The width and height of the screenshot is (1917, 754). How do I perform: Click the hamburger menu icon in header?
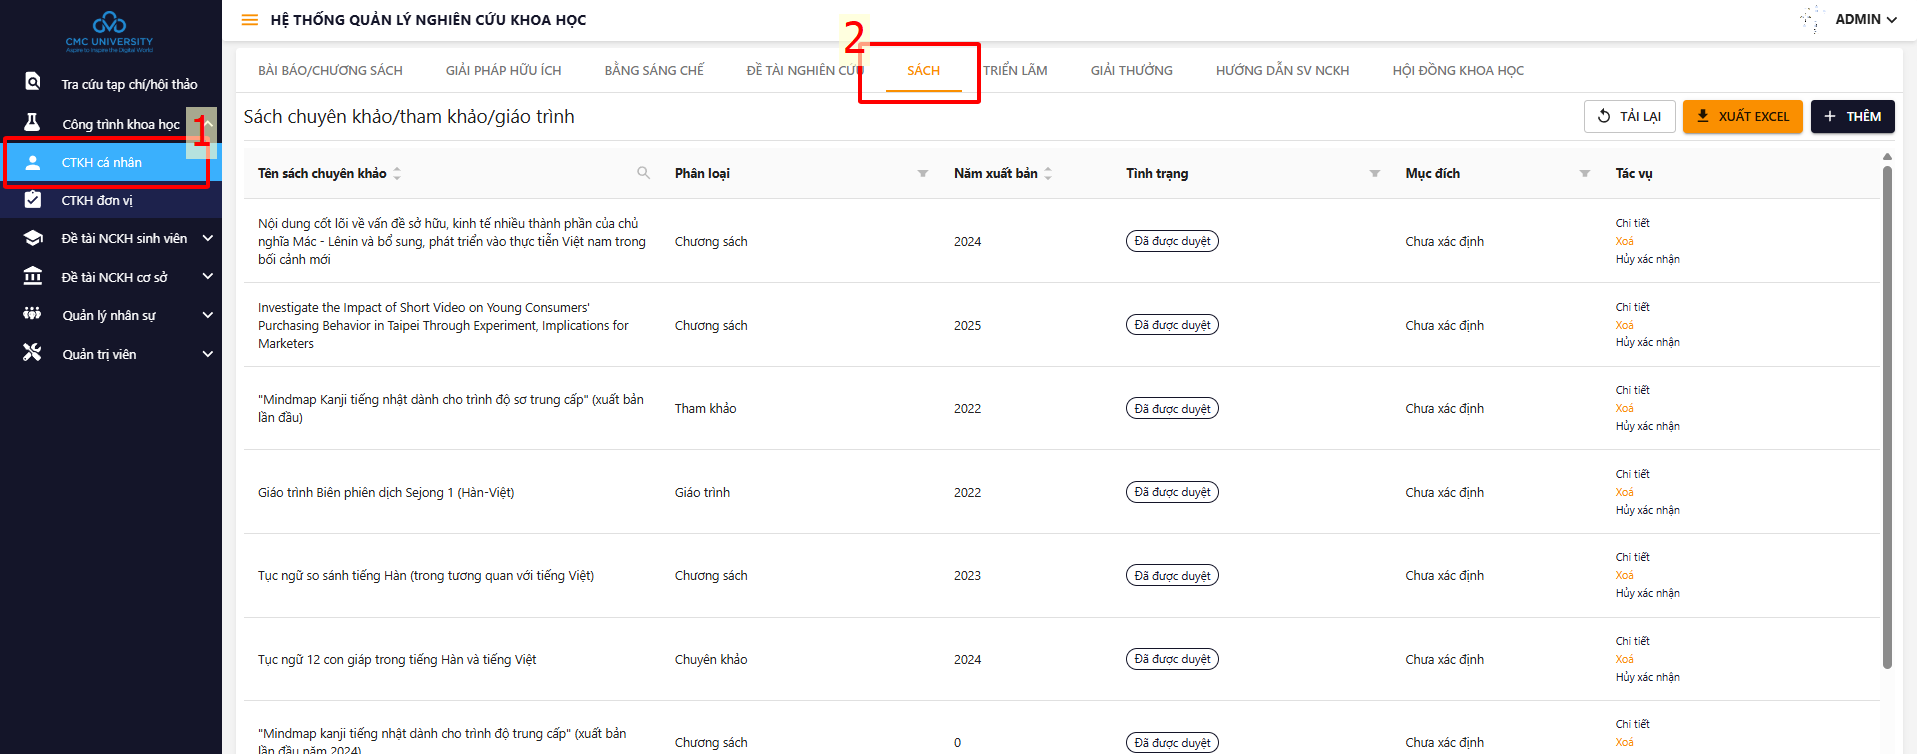coord(250,20)
